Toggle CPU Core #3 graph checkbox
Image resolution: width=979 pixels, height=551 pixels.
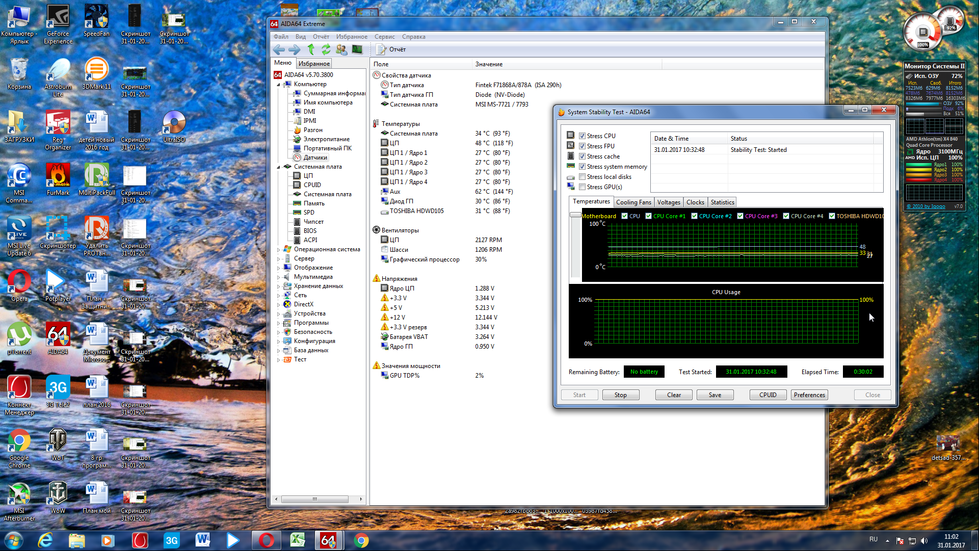pos(740,216)
